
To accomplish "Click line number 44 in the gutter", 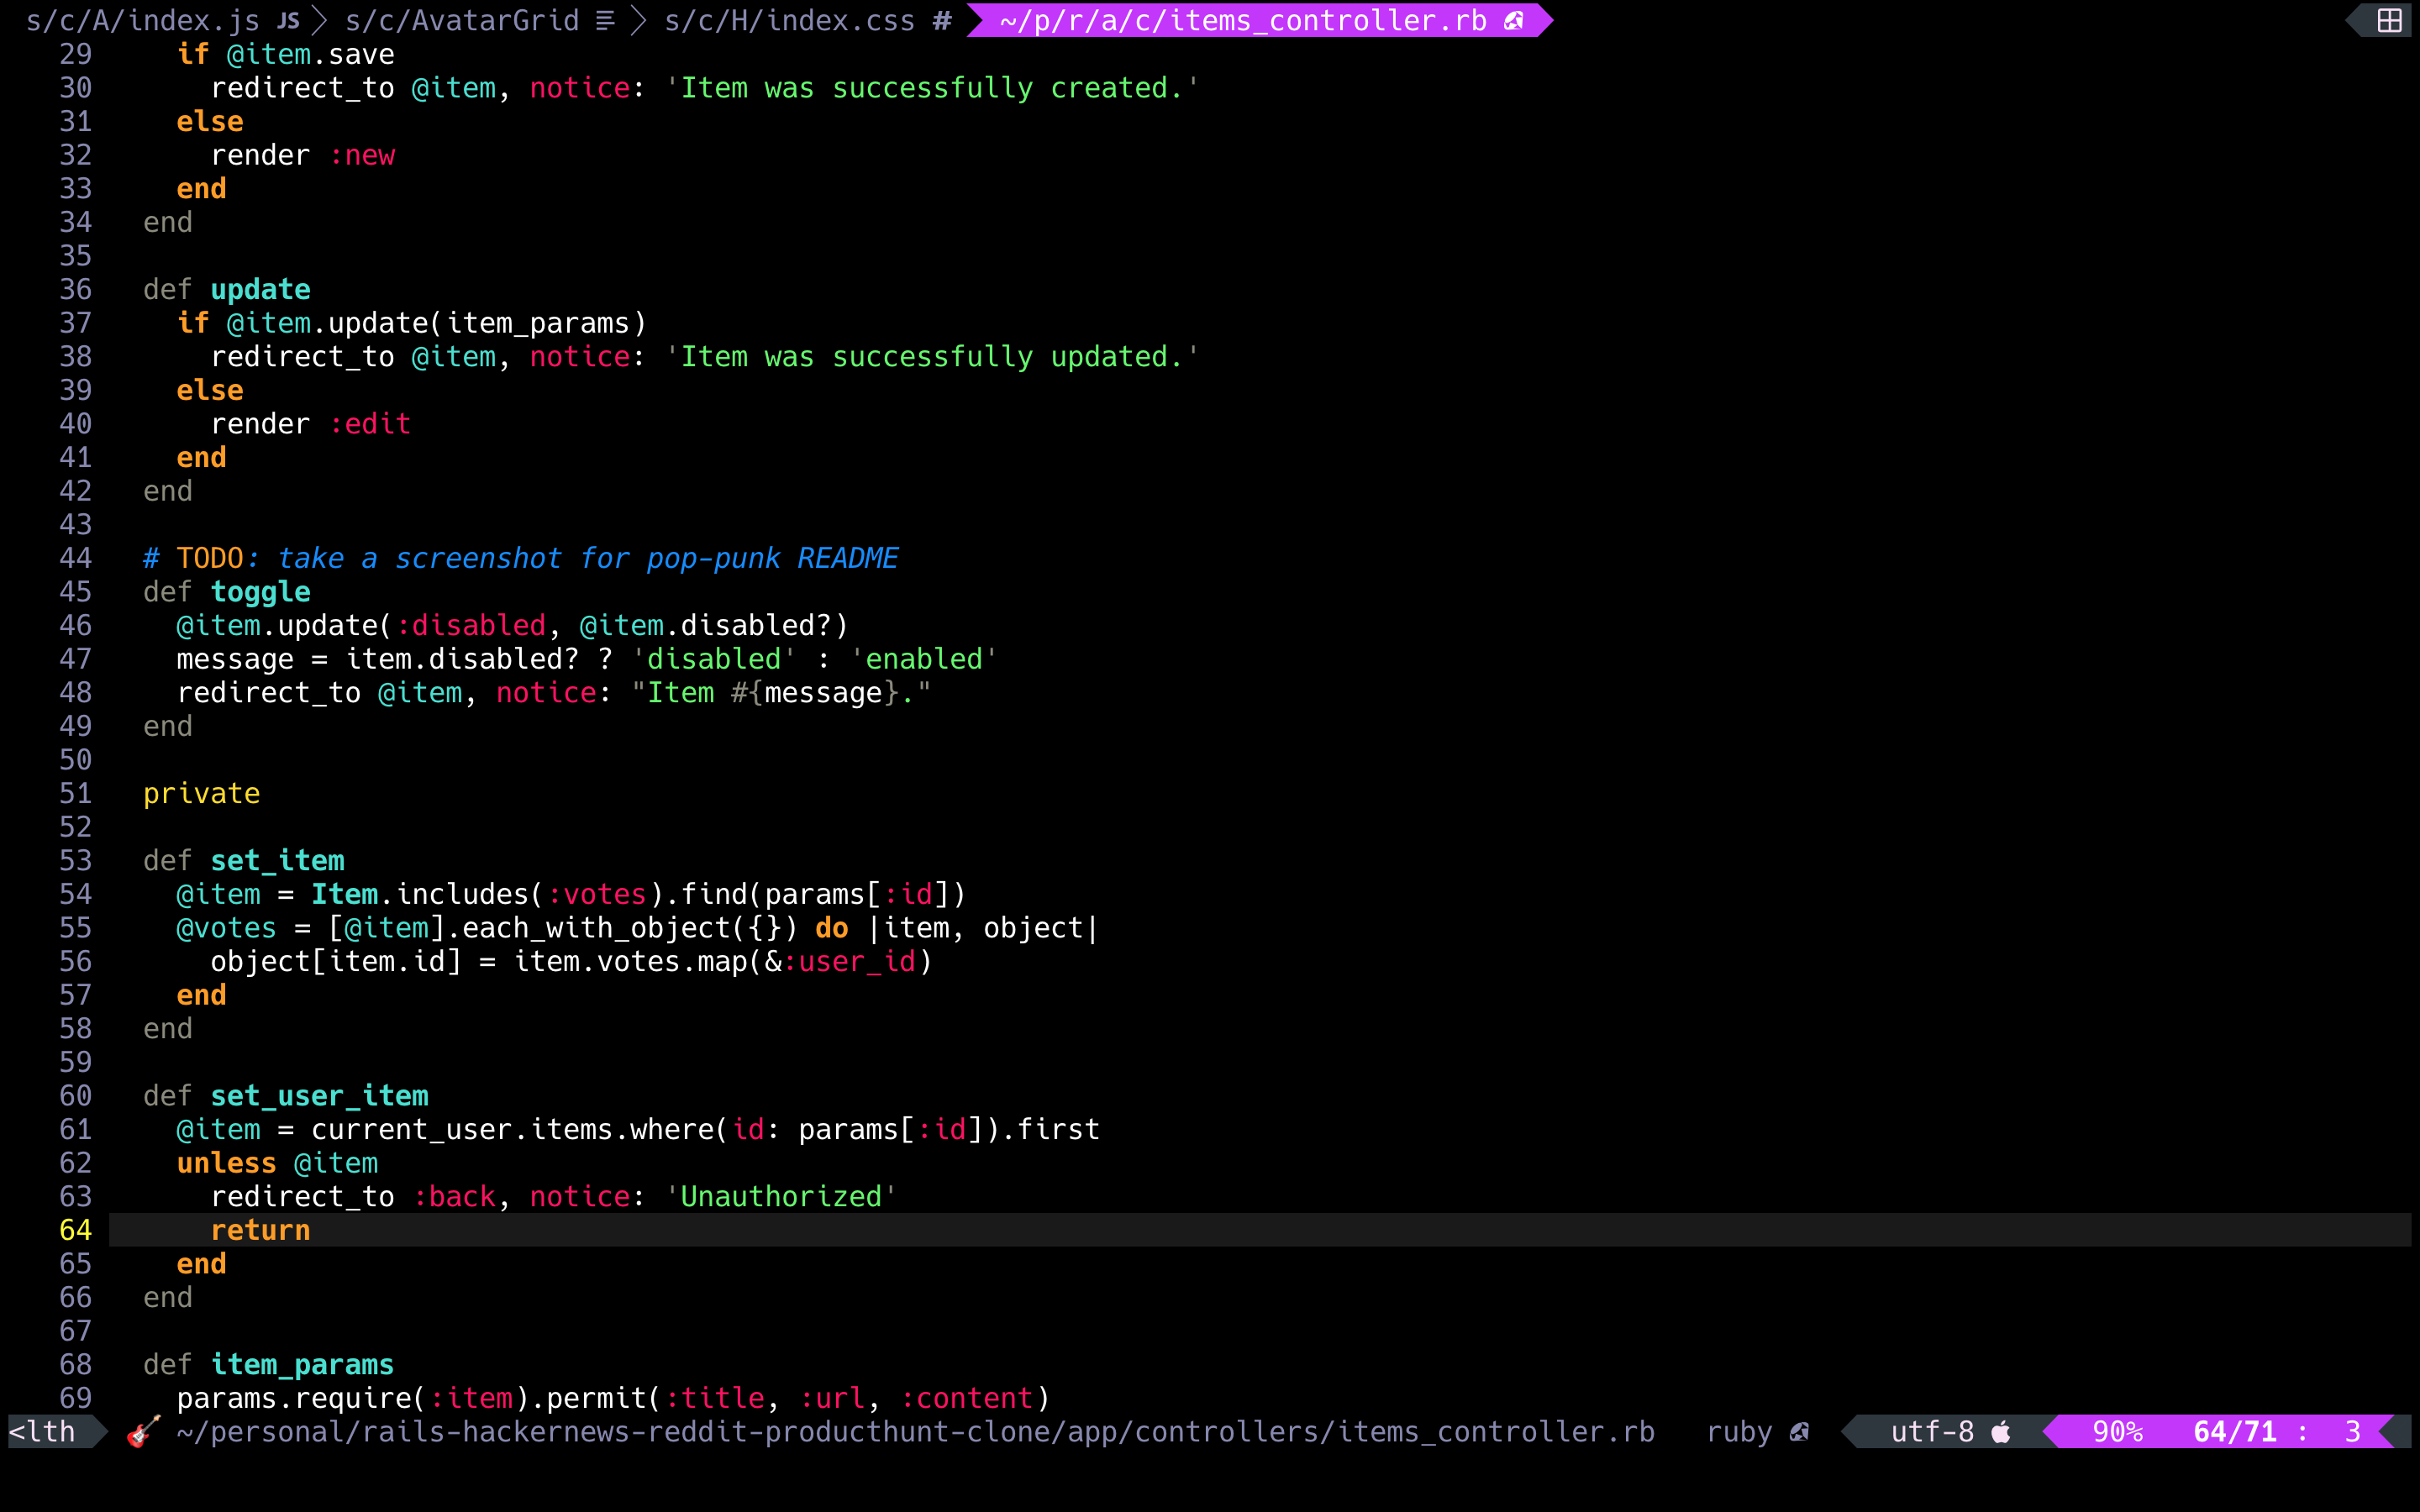I will (x=75, y=558).
